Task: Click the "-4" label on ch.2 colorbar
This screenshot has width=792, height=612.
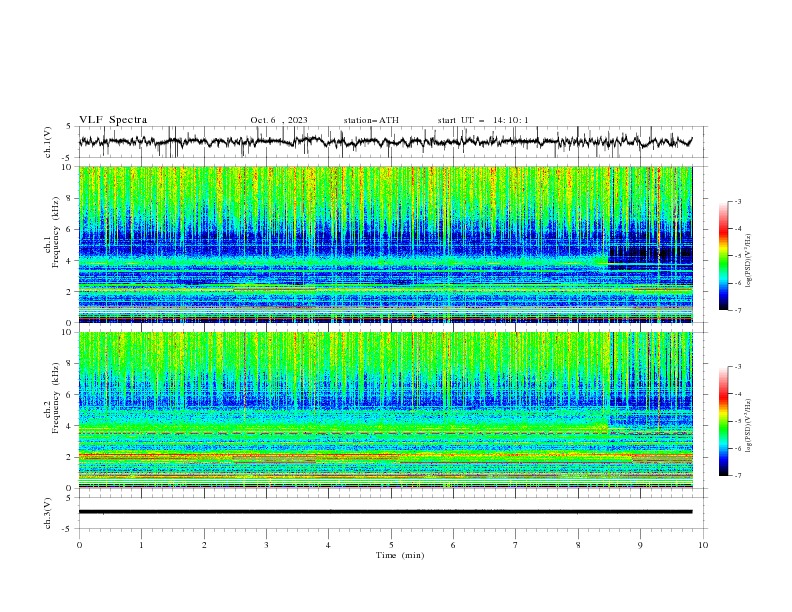Action: [737, 394]
